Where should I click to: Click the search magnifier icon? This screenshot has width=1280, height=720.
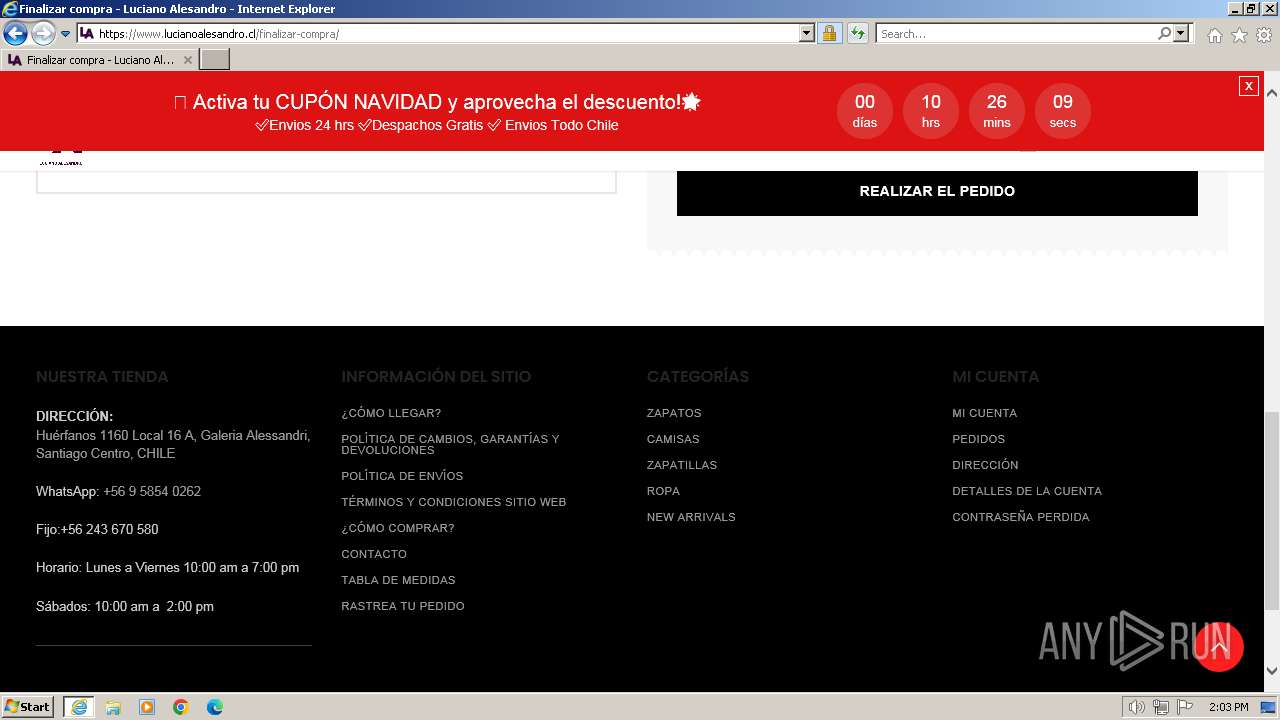coord(1164,33)
